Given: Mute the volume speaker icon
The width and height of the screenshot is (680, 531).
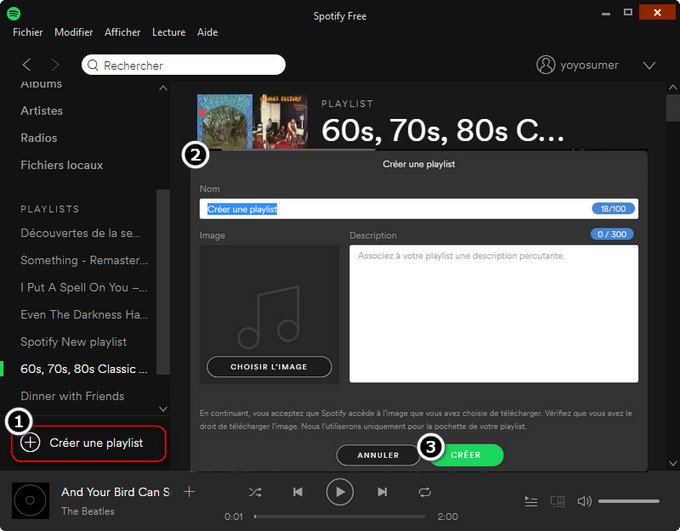Looking at the screenshot, I should pyautogui.click(x=584, y=501).
